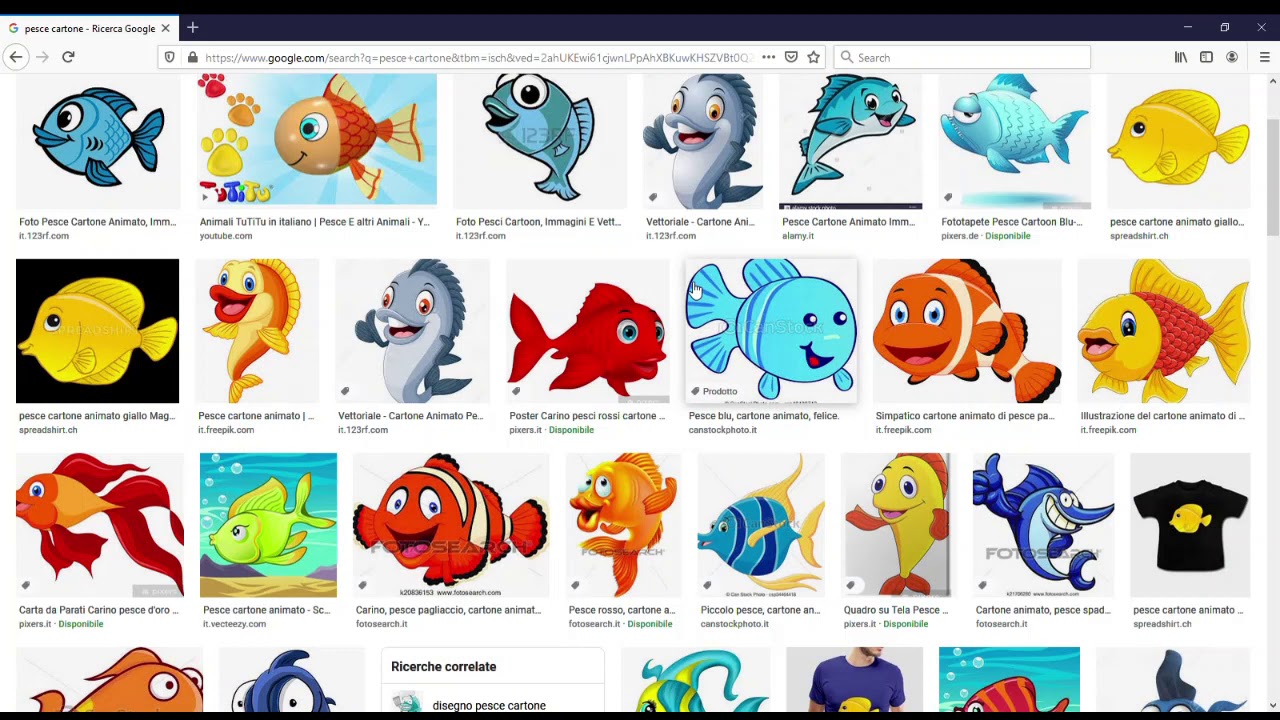1280x720 pixels.
Task: Click 'Carta da Parati Carino pesce d'oro' caption
Action: pos(98,610)
